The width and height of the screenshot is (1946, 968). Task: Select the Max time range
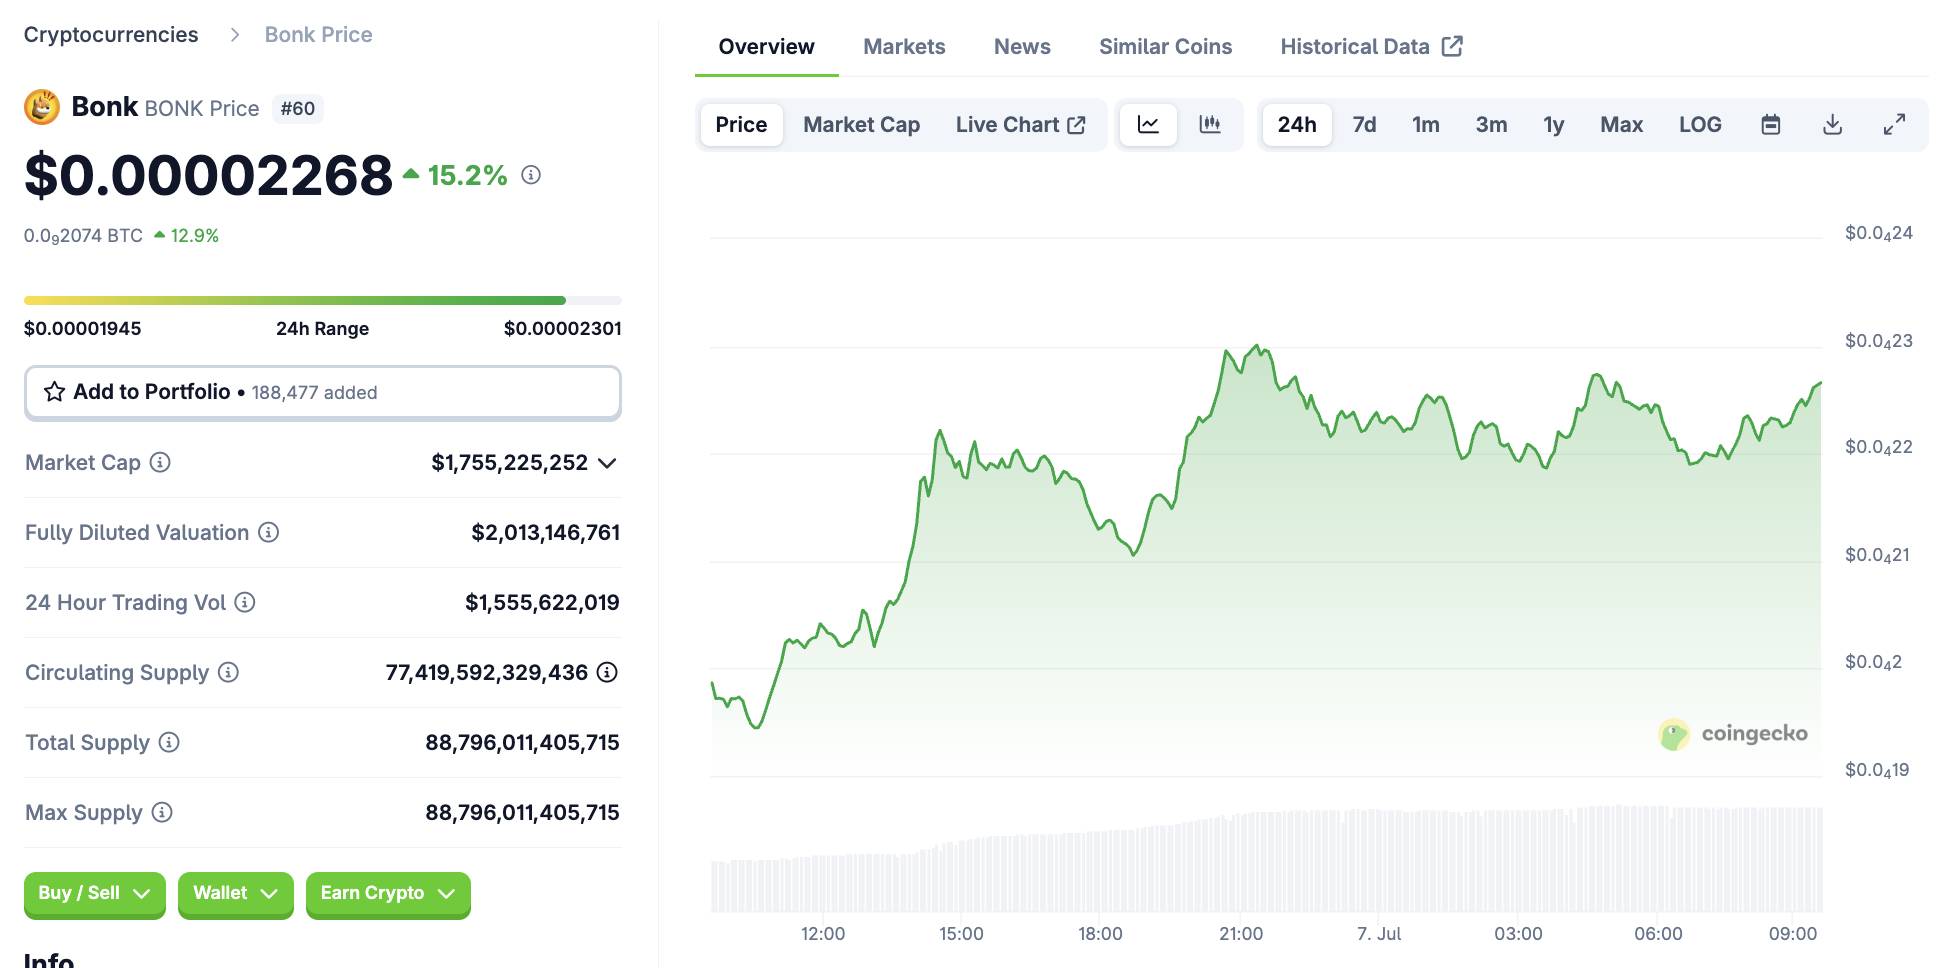pyautogui.click(x=1621, y=125)
